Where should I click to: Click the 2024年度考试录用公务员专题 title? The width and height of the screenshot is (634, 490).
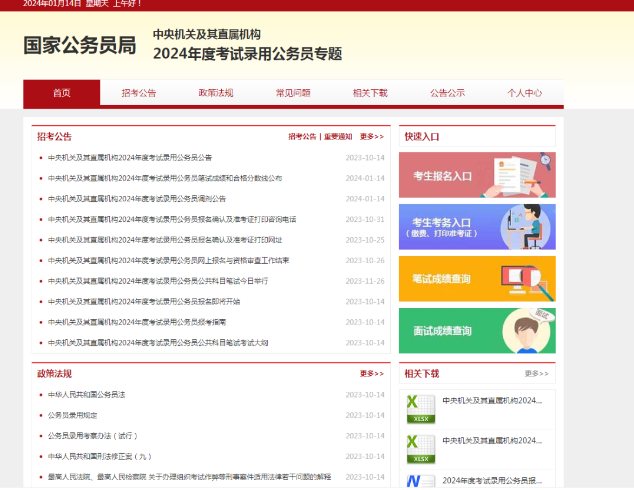tap(247, 54)
